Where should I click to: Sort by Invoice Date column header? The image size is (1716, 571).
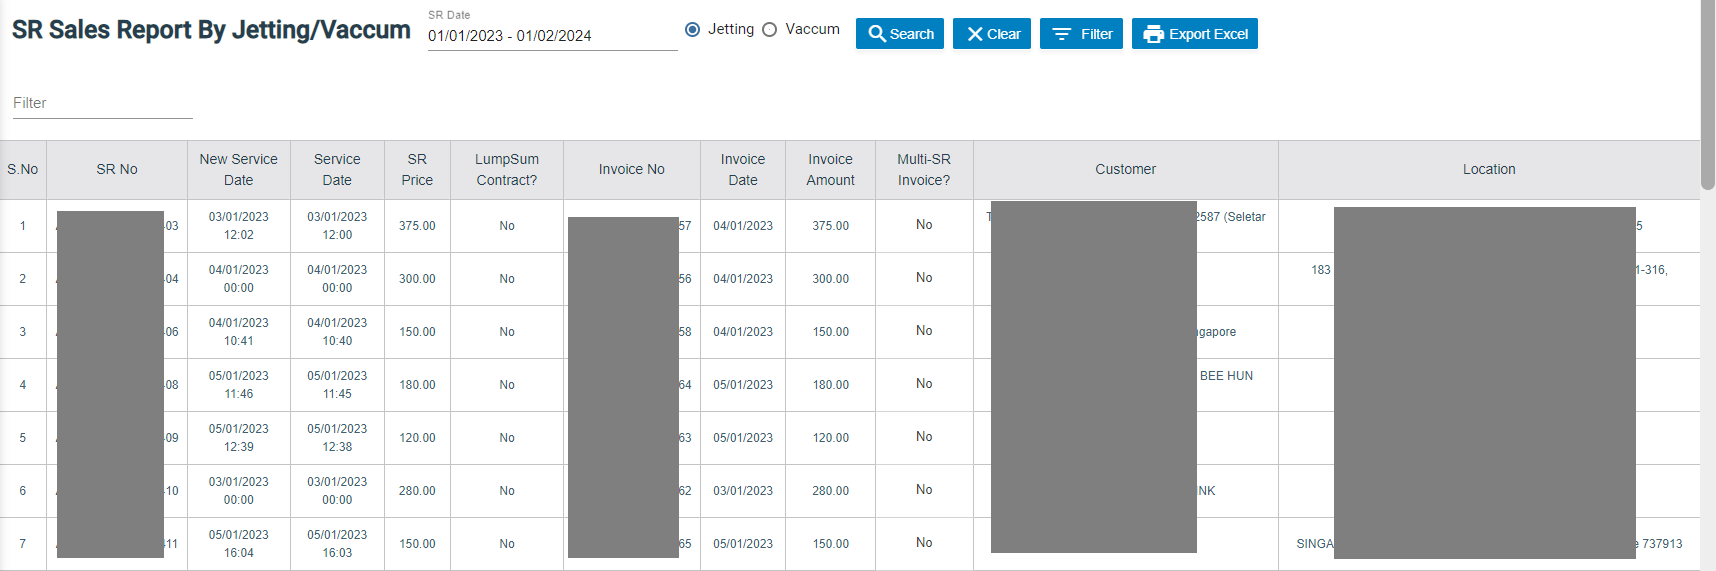(742, 170)
